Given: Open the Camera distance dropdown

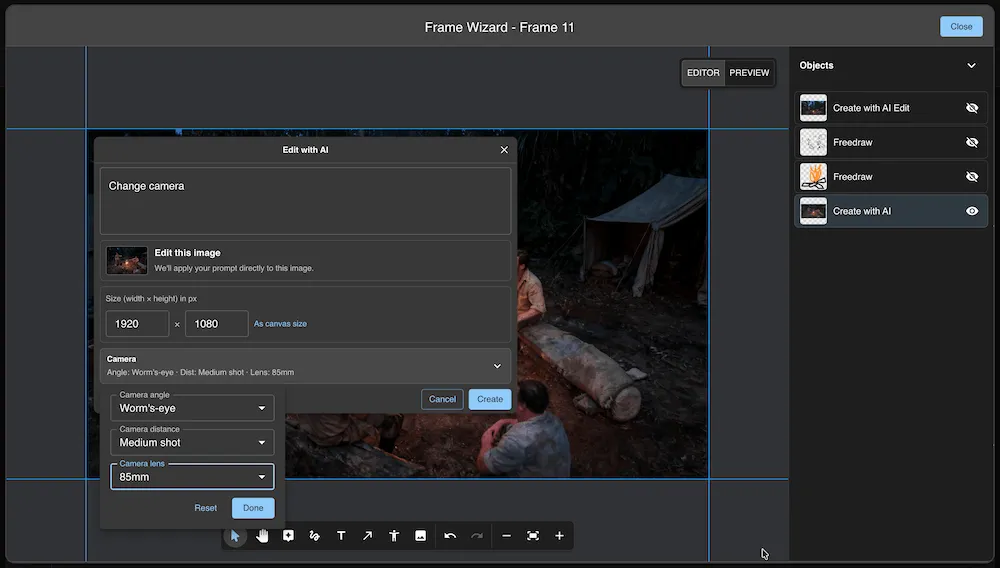Looking at the screenshot, I should point(193,442).
